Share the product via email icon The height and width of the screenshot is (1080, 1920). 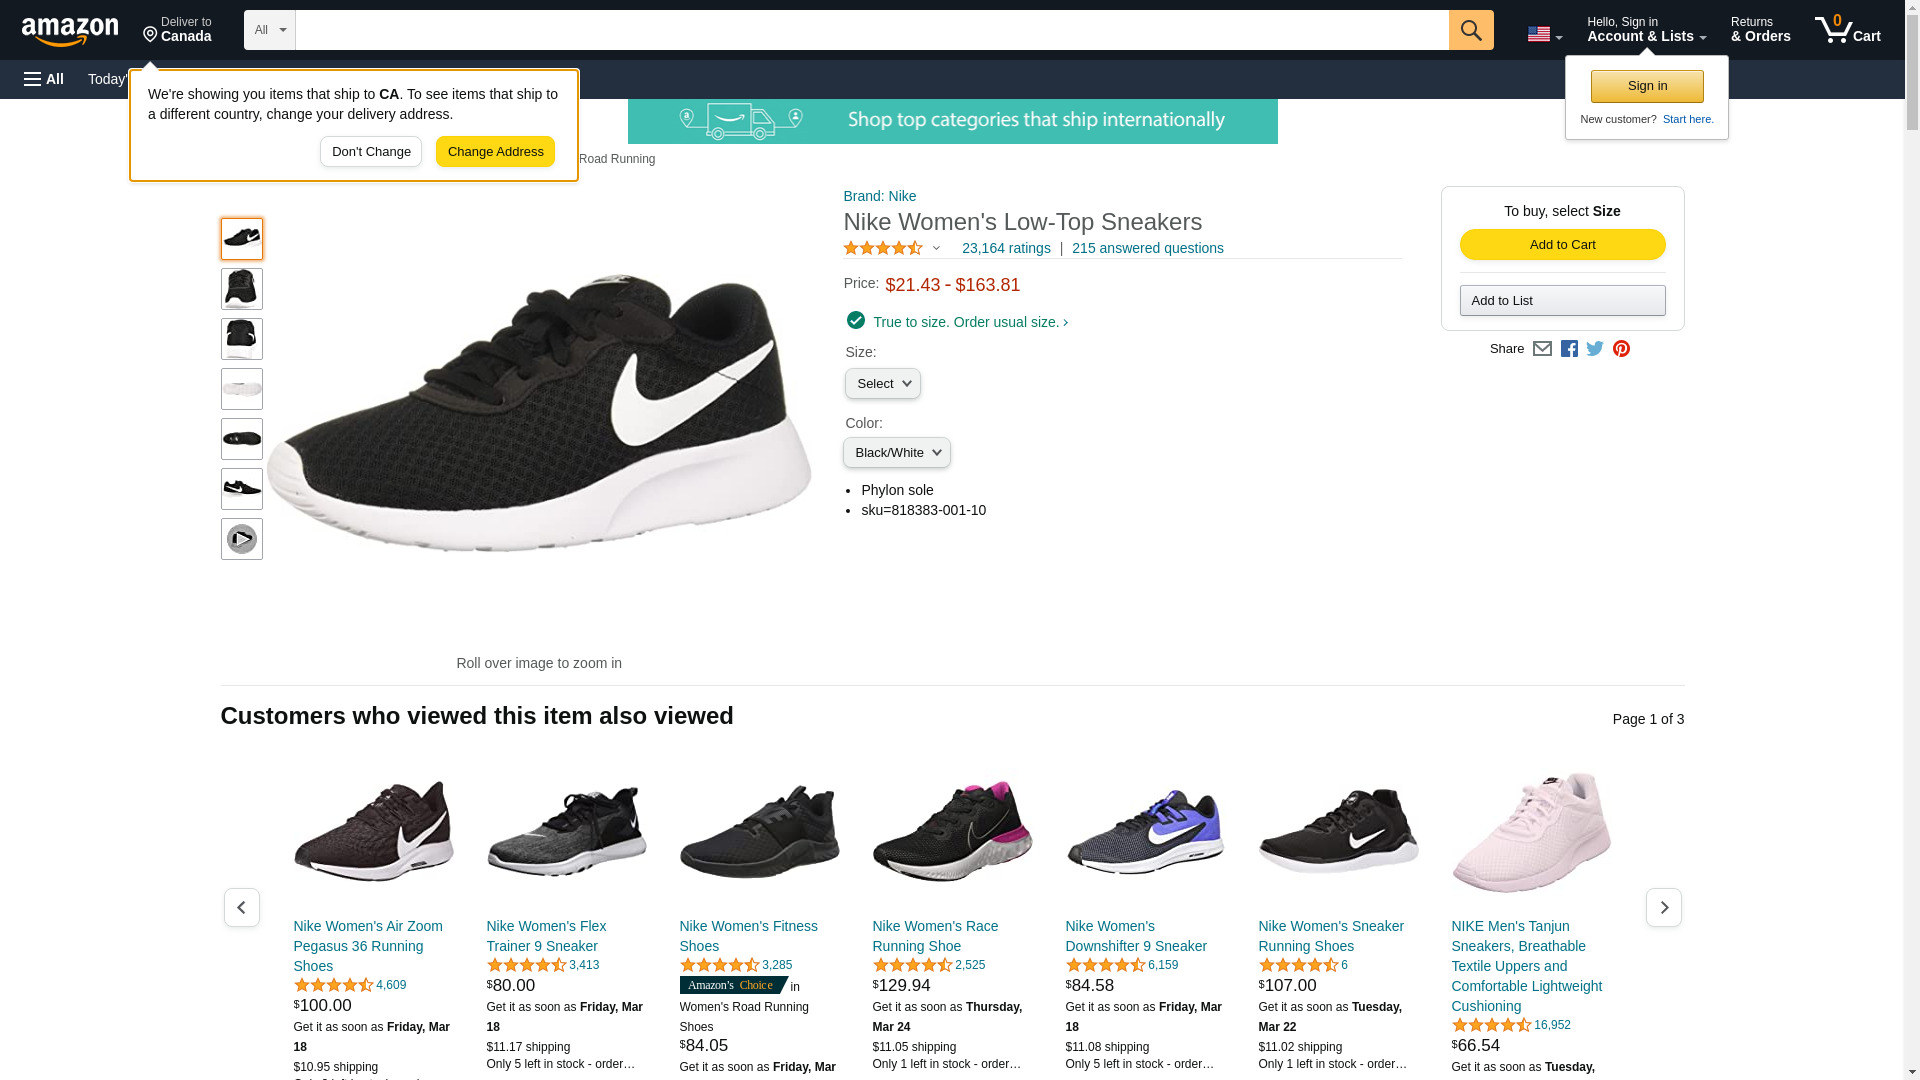point(1542,349)
